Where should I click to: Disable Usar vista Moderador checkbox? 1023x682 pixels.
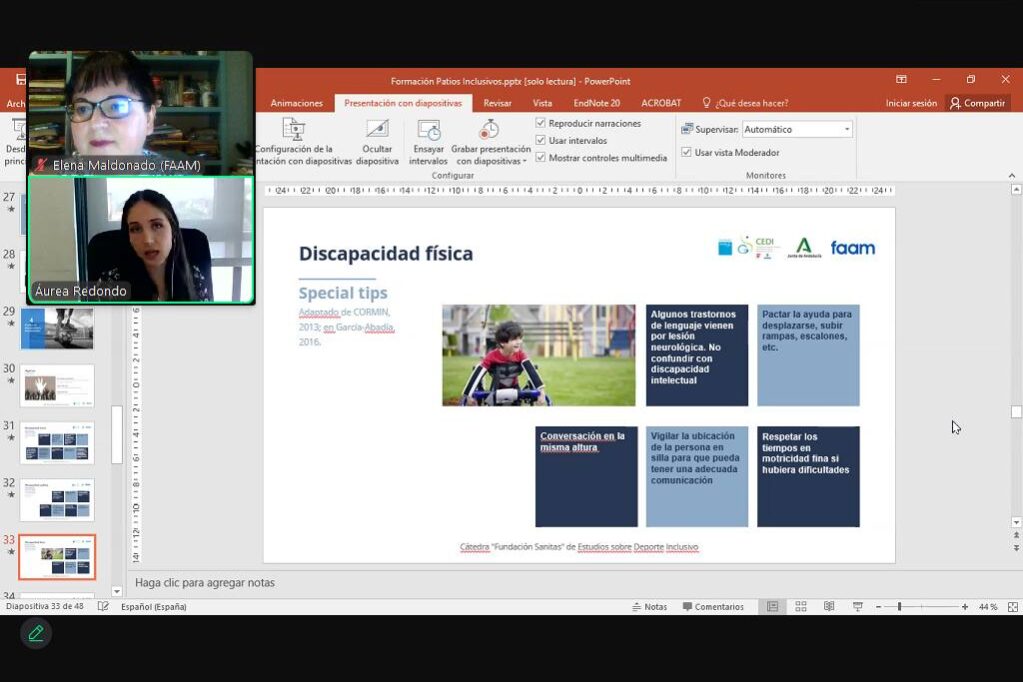pos(686,152)
